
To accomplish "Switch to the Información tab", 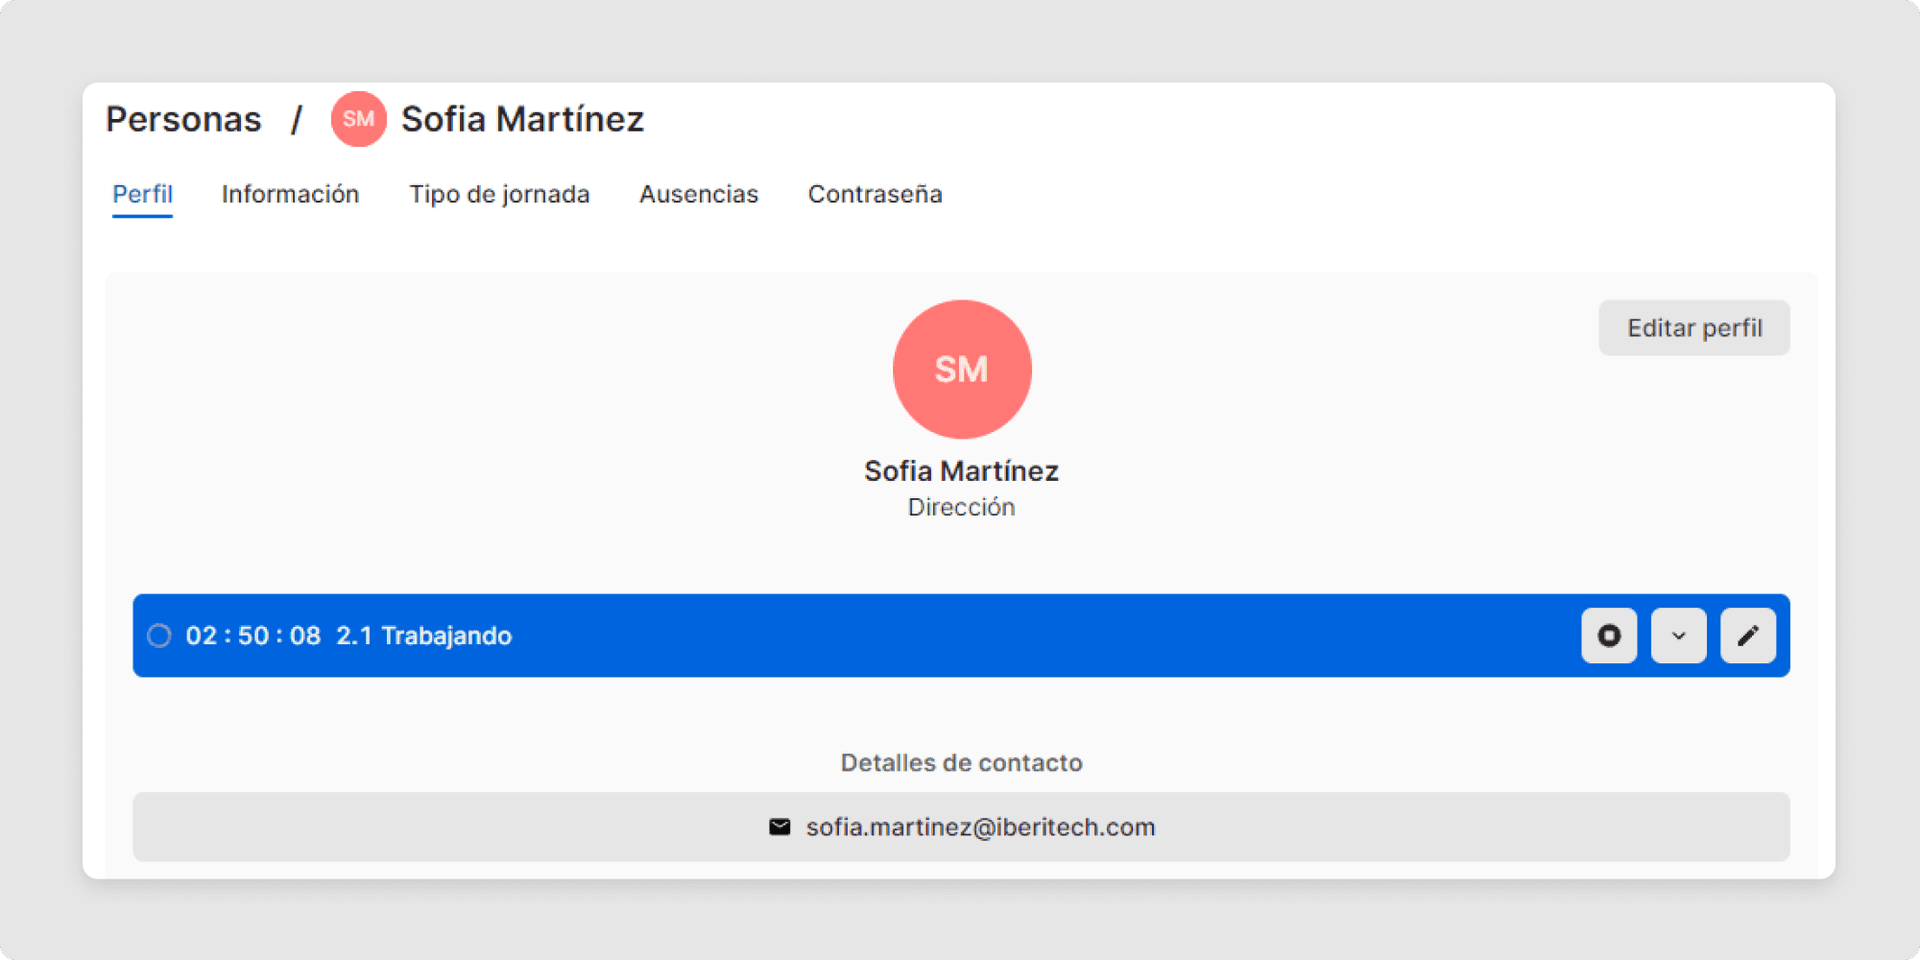I will point(290,194).
